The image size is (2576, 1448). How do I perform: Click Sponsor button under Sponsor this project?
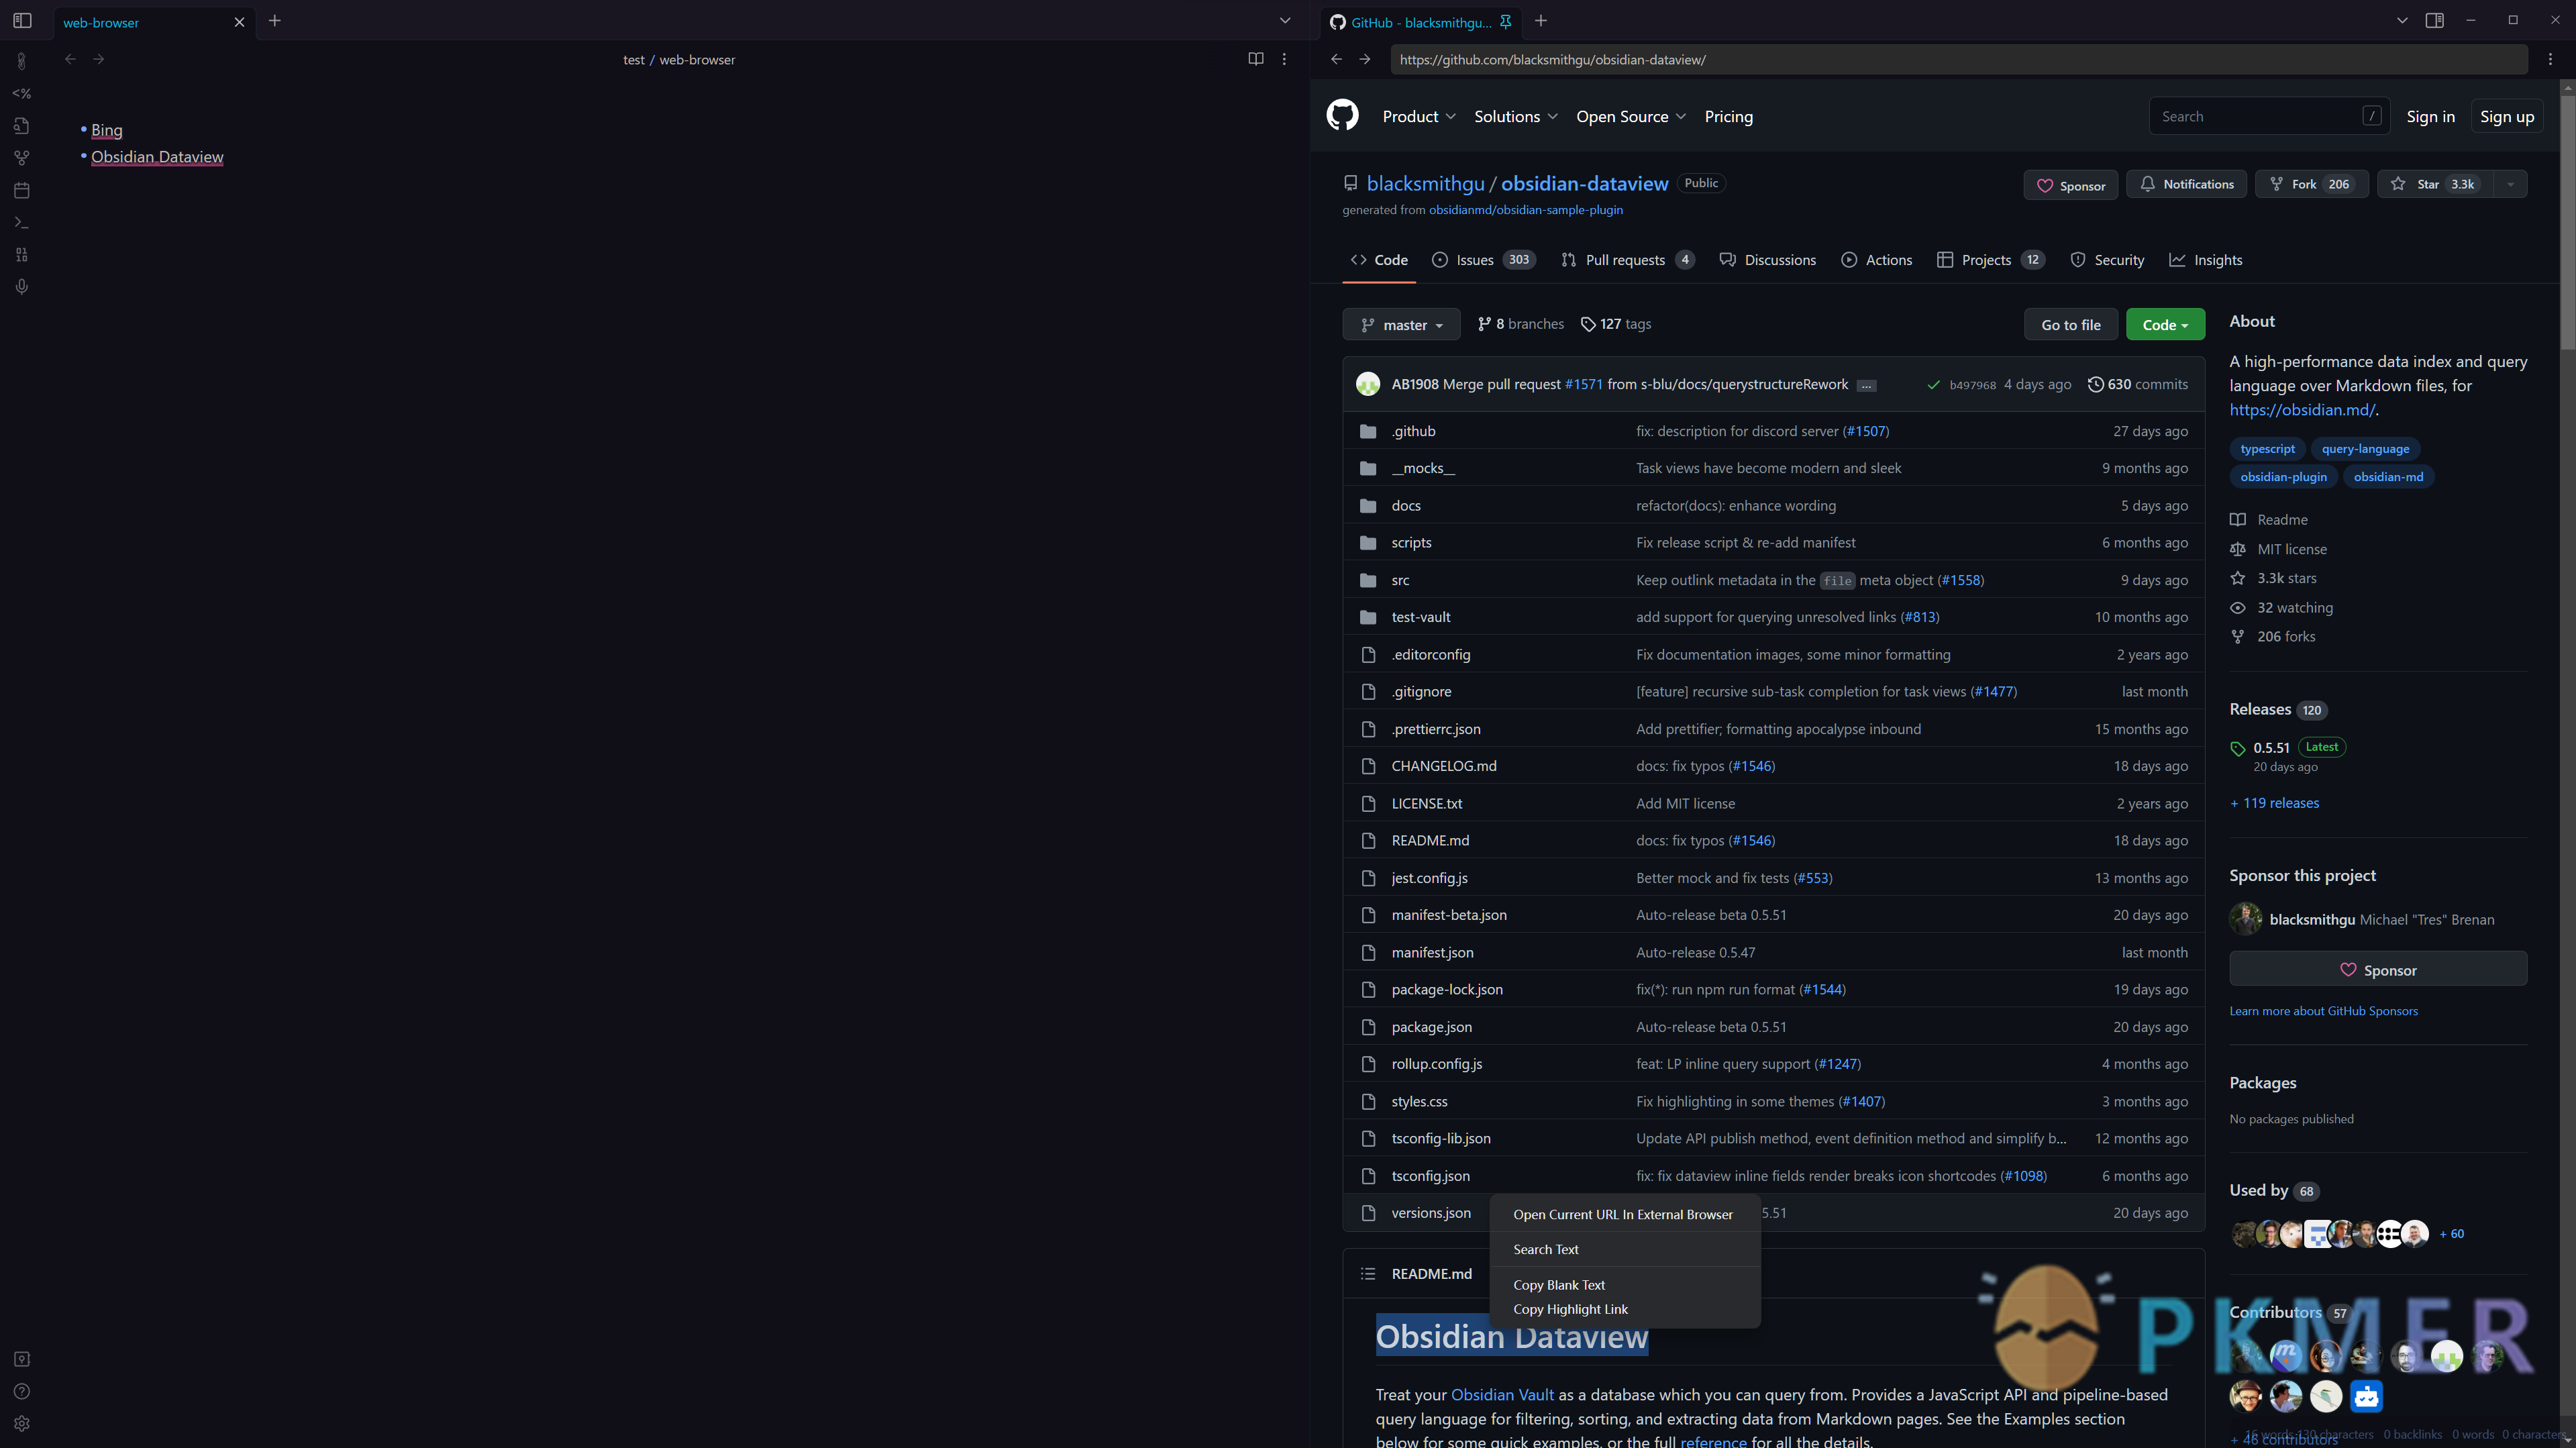(x=2377, y=969)
